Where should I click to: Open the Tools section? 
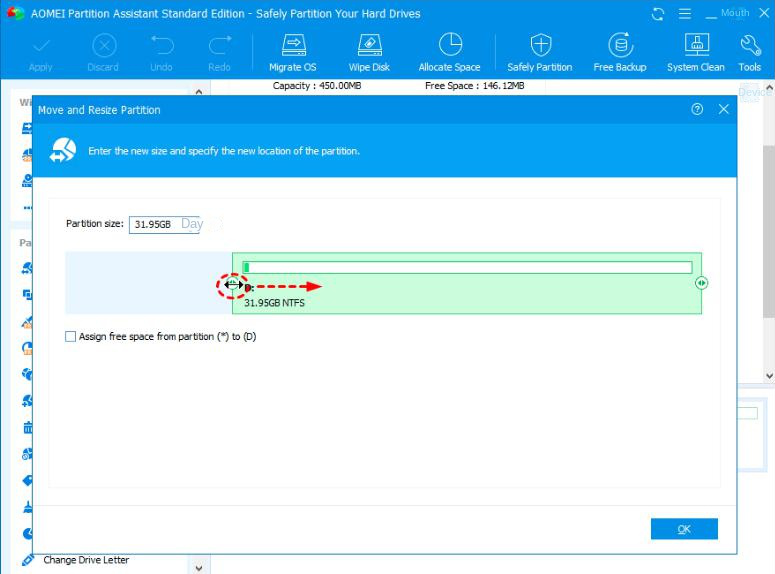pos(750,52)
